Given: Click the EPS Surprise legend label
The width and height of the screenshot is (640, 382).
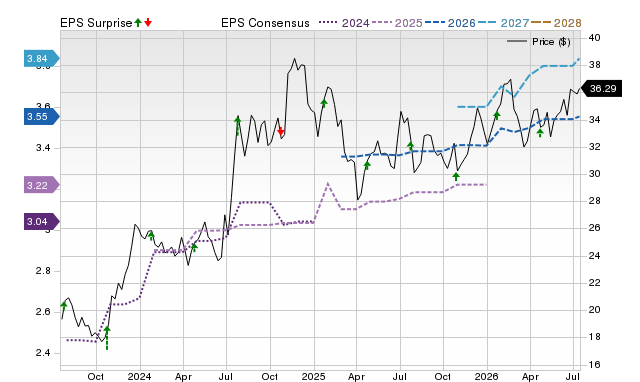Looking at the screenshot, I should click(x=96, y=23).
